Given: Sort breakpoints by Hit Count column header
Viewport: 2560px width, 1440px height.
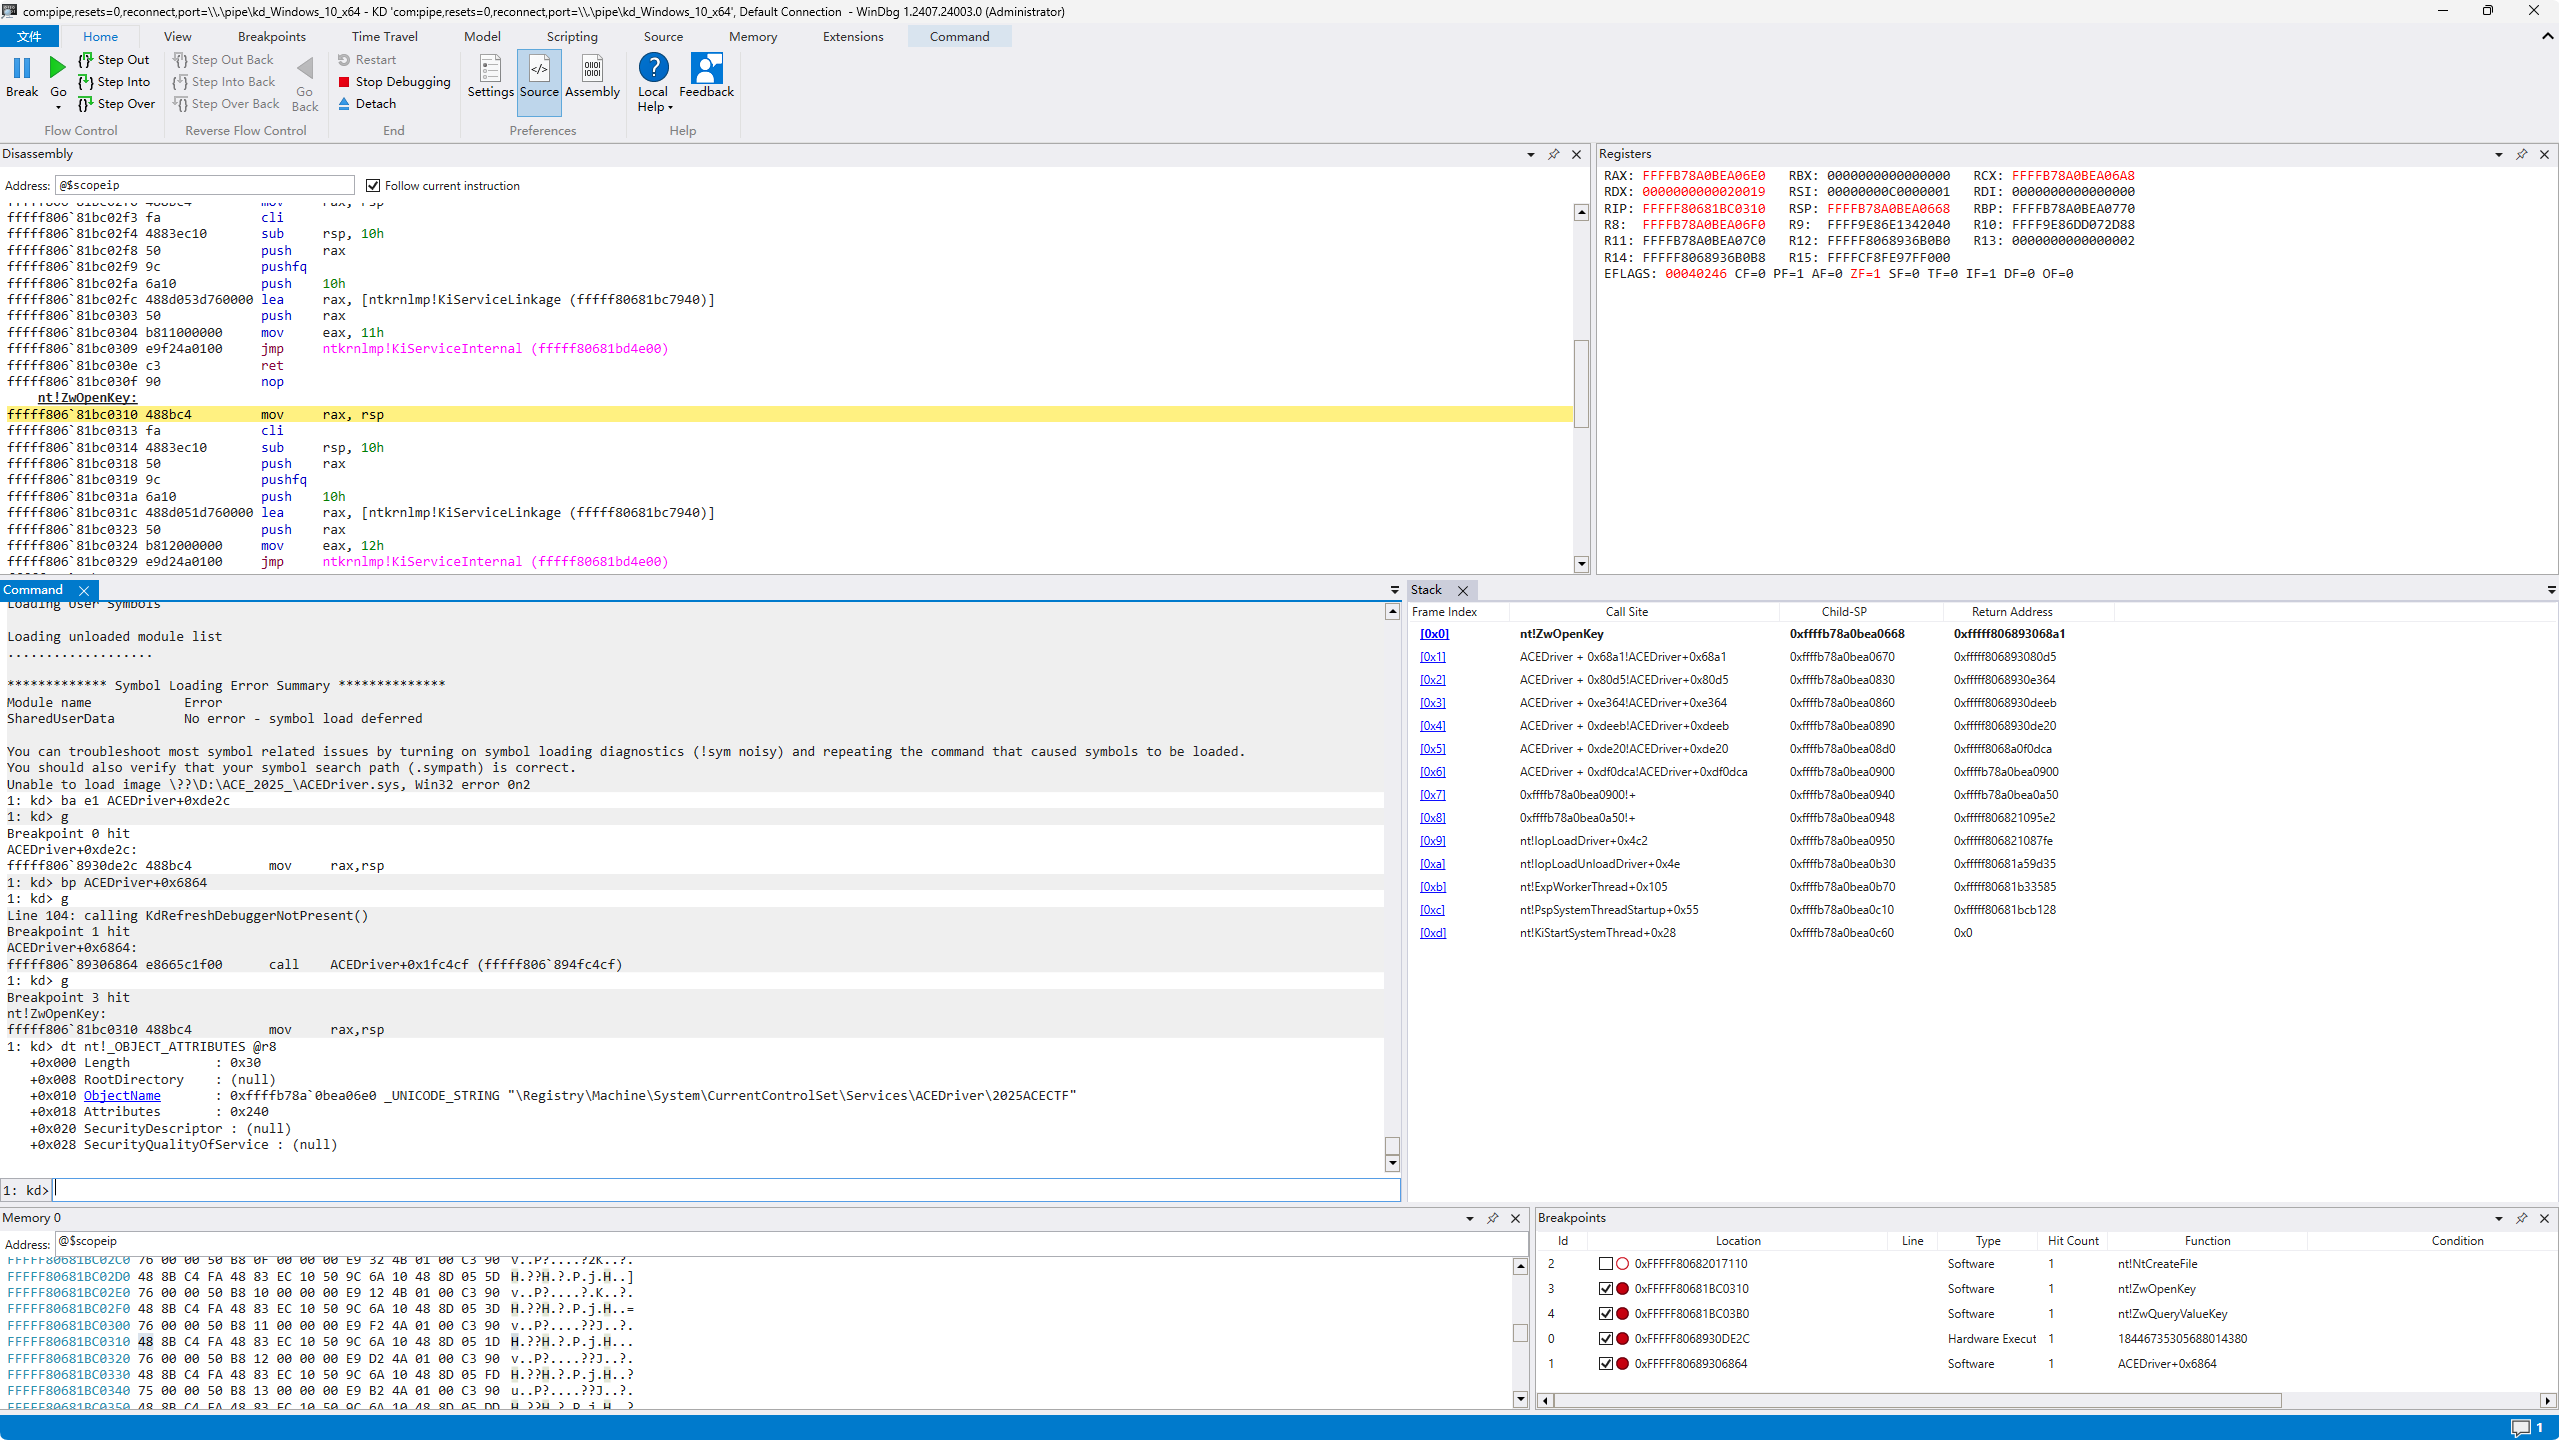Looking at the screenshot, I should point(2073,1241).
